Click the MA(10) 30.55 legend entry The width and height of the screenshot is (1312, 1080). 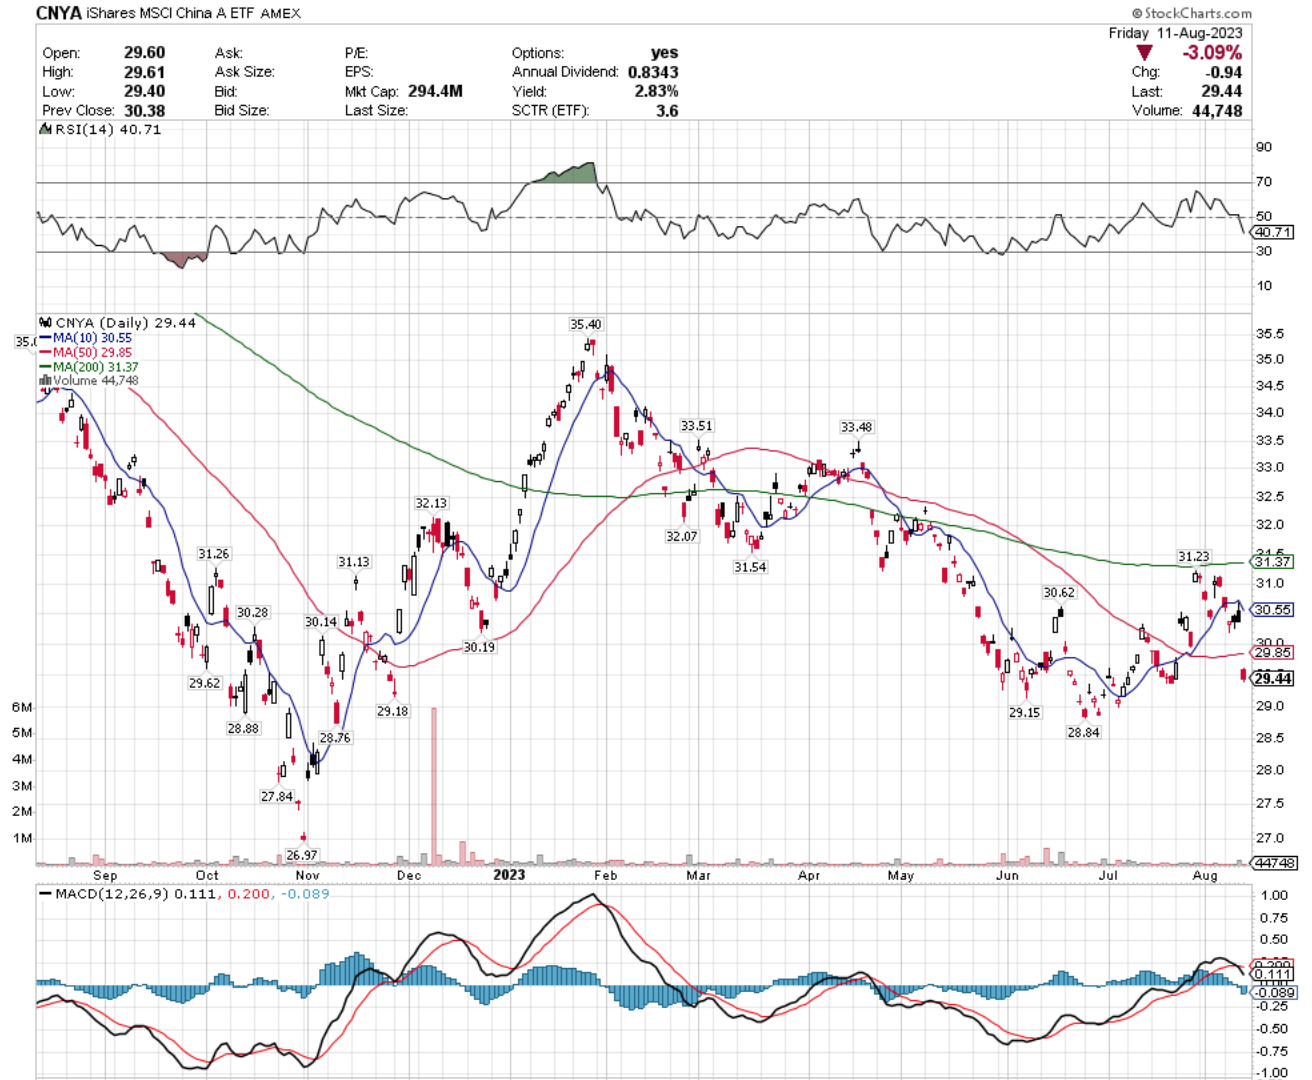point(86,338)
